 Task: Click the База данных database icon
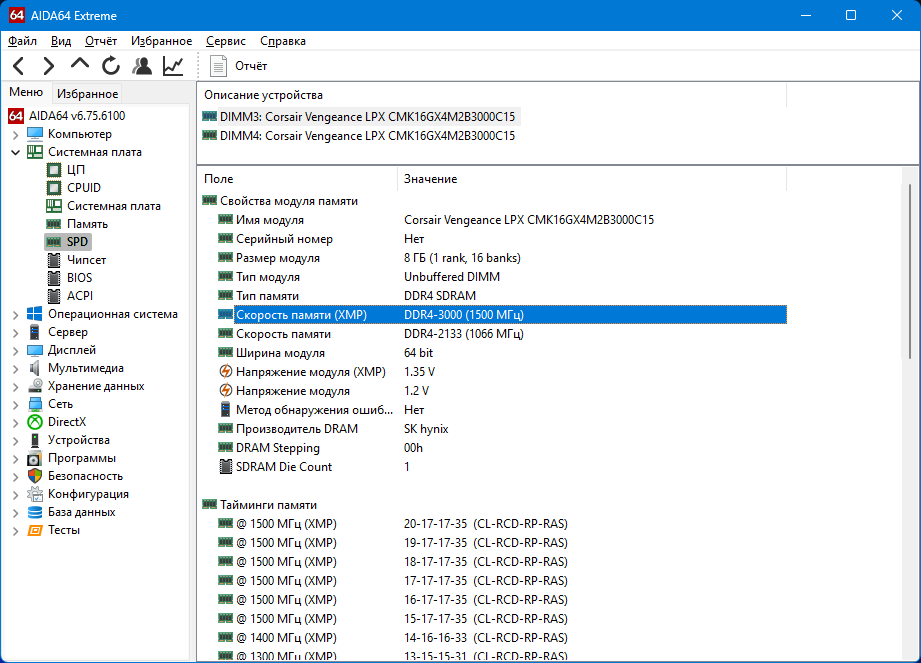coord(35,513)
